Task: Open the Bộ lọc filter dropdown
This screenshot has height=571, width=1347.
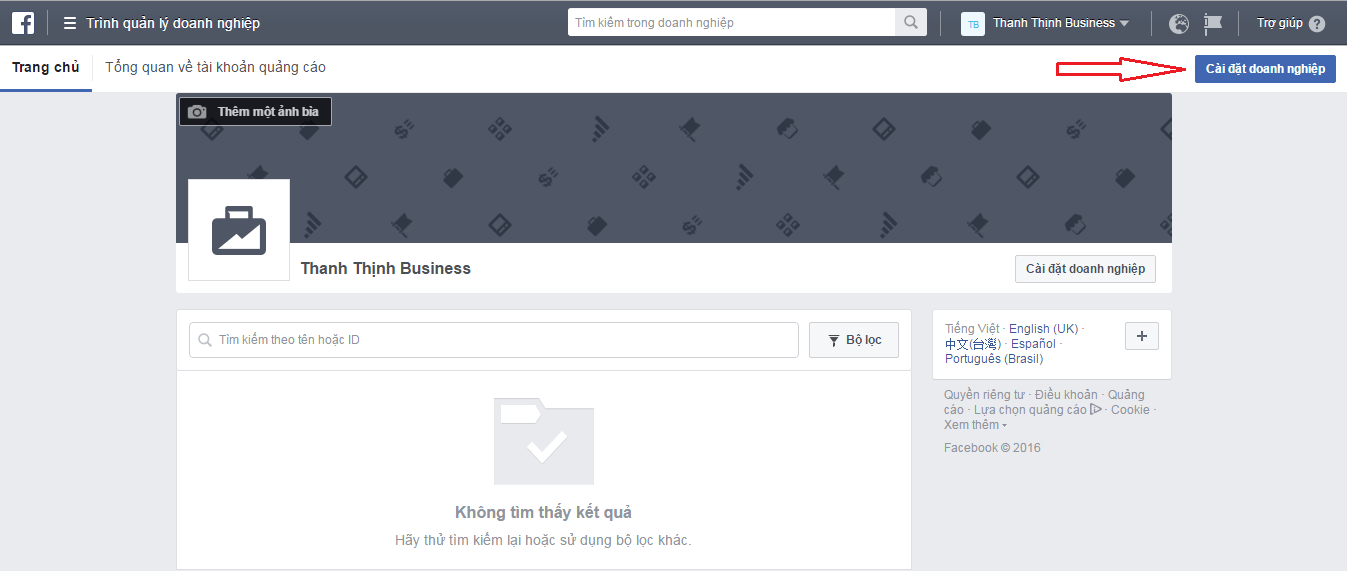Action: click(x=854, y=340)
